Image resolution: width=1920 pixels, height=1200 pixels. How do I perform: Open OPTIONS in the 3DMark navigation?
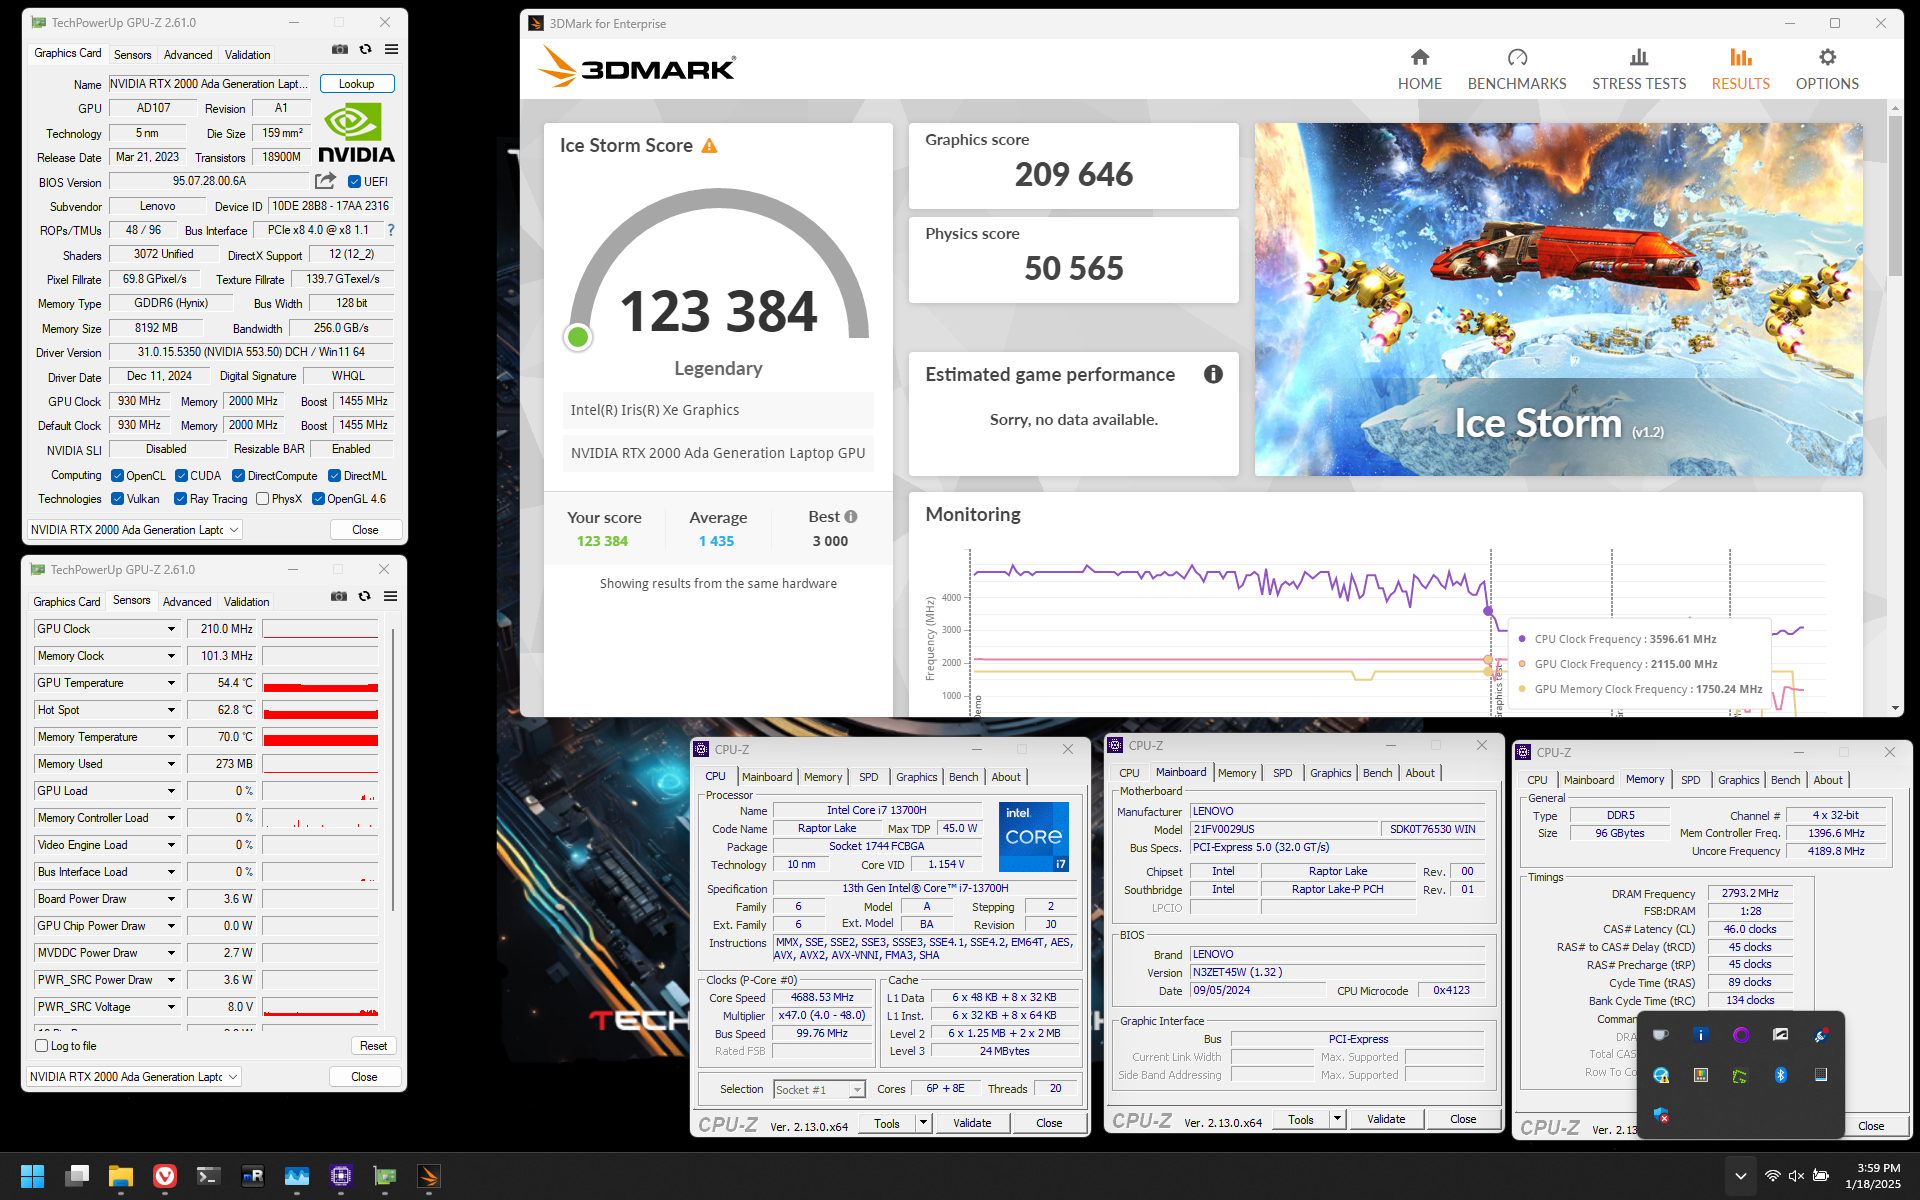(x=1827, y=70)
